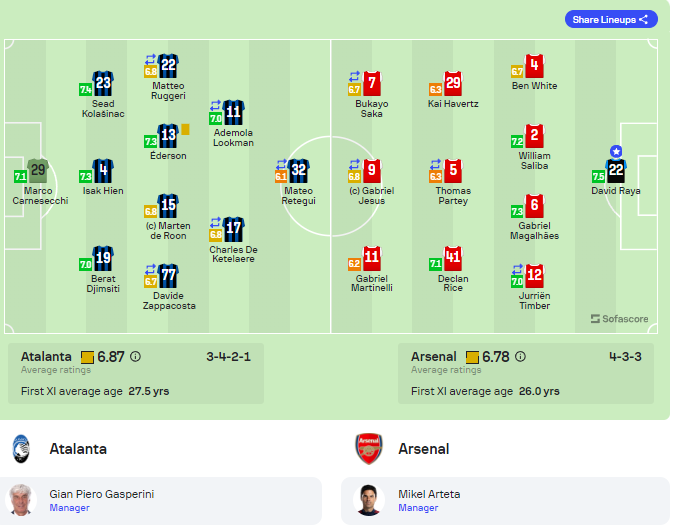Click Marco Carnesecchi's green goalkeeper jersey

tap(38, 170)
